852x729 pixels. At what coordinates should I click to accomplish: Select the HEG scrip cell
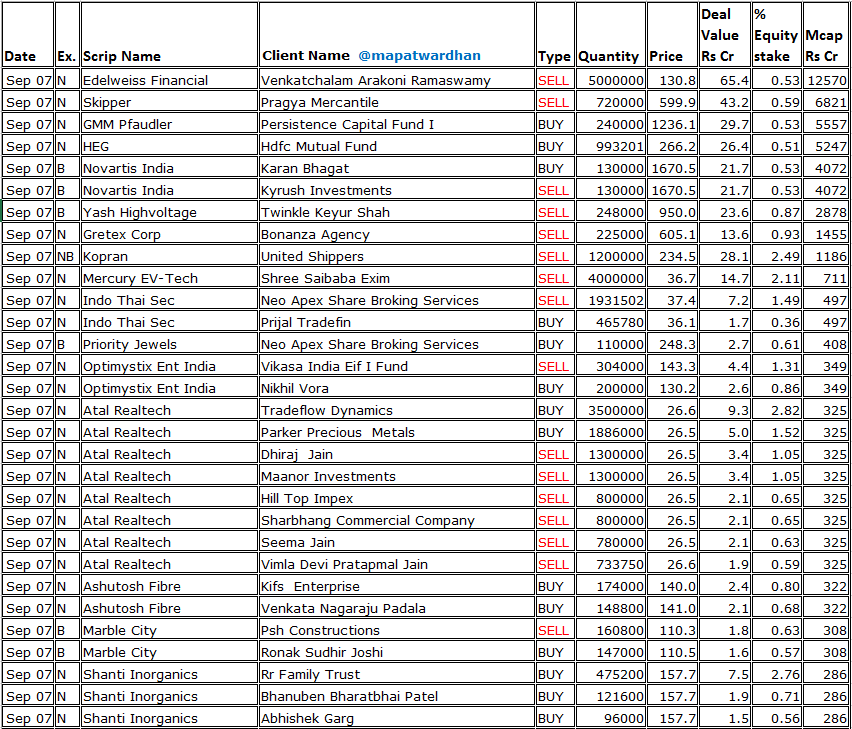170,146
